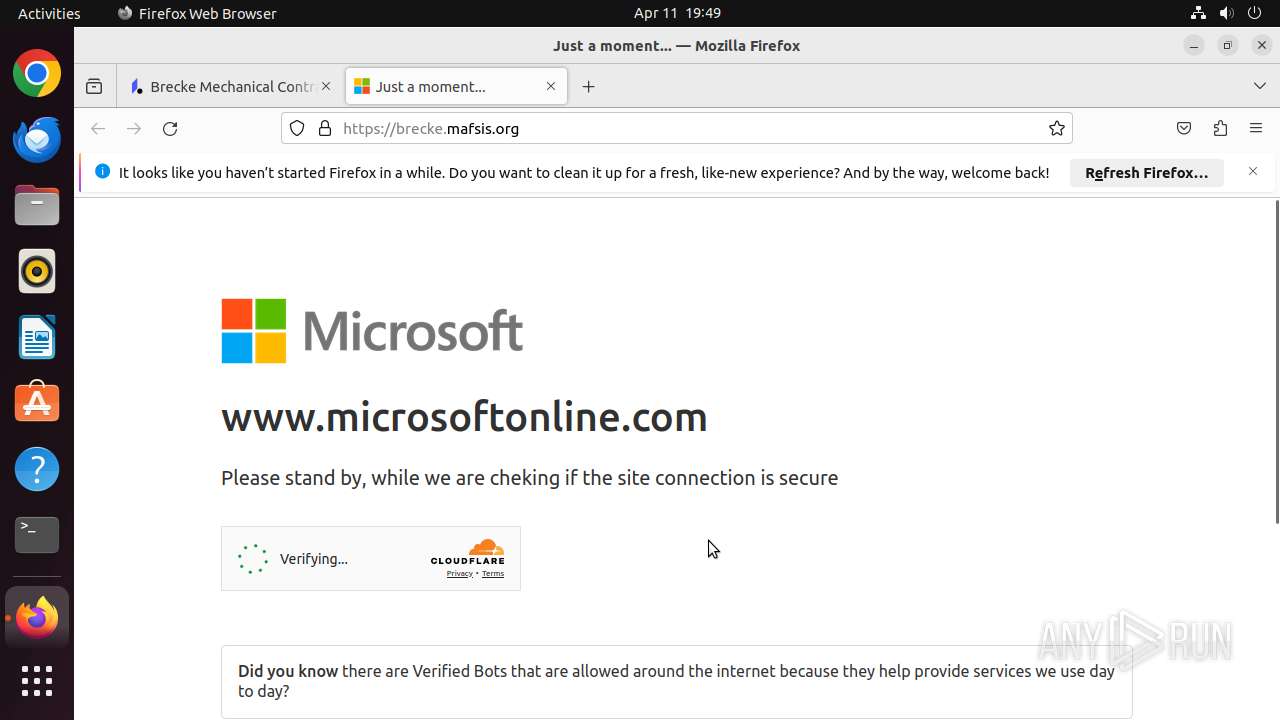Reload the current page
The image size is (1280, 720).
pos(170,128)
